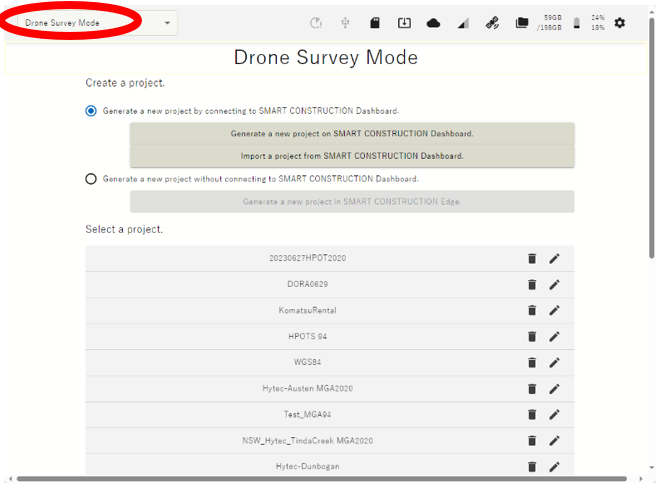662x488 pixels.
Task: Edit project DORA0629 with pencil icon
Action: (554, 285)
